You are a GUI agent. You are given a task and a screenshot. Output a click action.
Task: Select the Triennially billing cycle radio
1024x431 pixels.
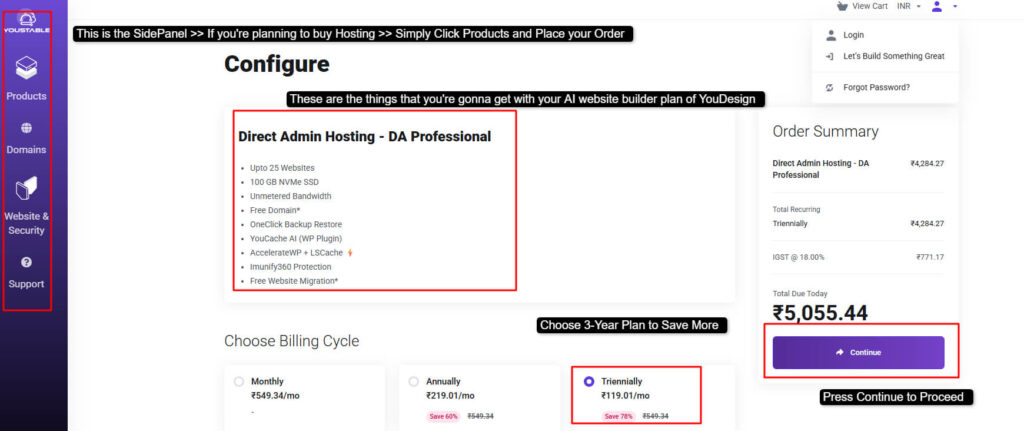coord(589,381)
